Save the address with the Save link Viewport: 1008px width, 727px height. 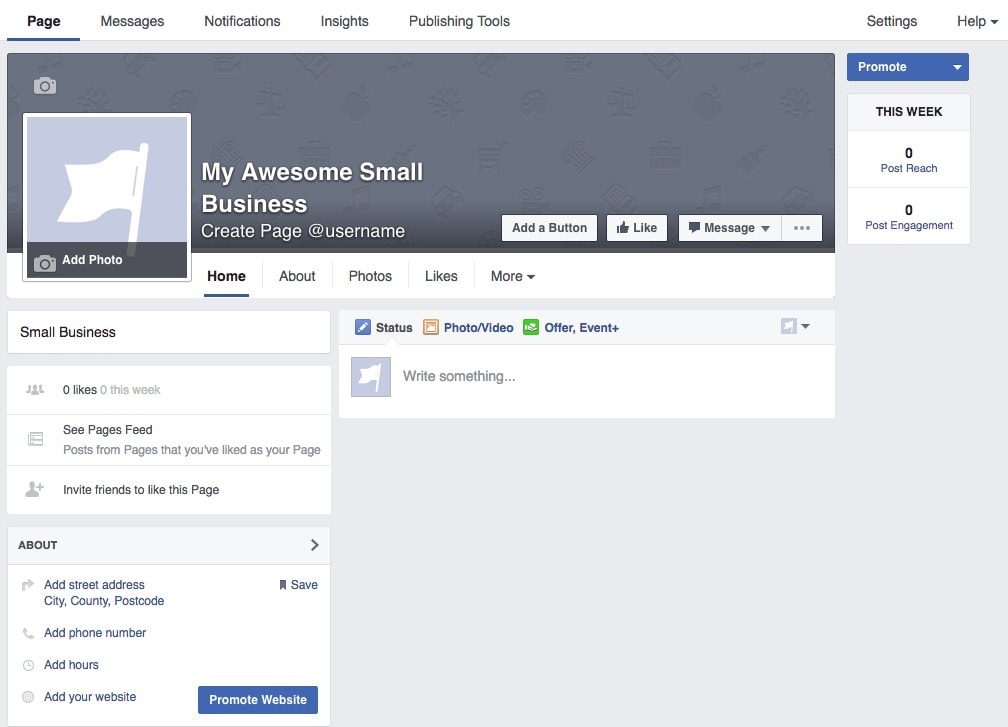[x=299, y=585]
